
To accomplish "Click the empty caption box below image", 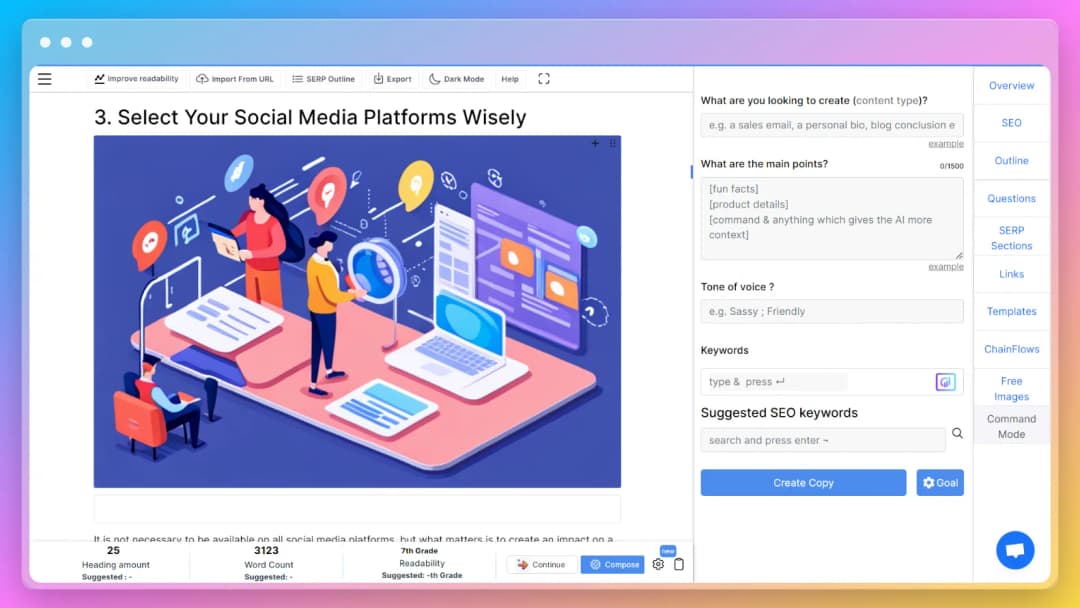I will click(x=357, y=508).
